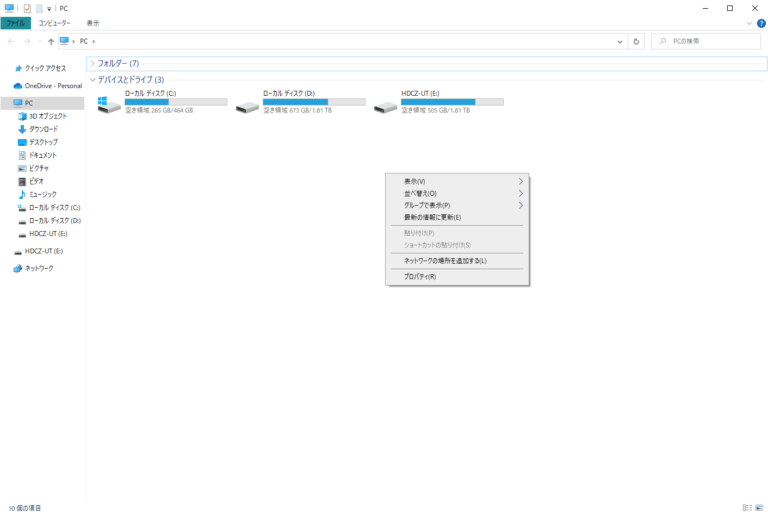768x515 pixels.
Task: Select ダウンロード in the navigation pane
Action: click(43, 129)
